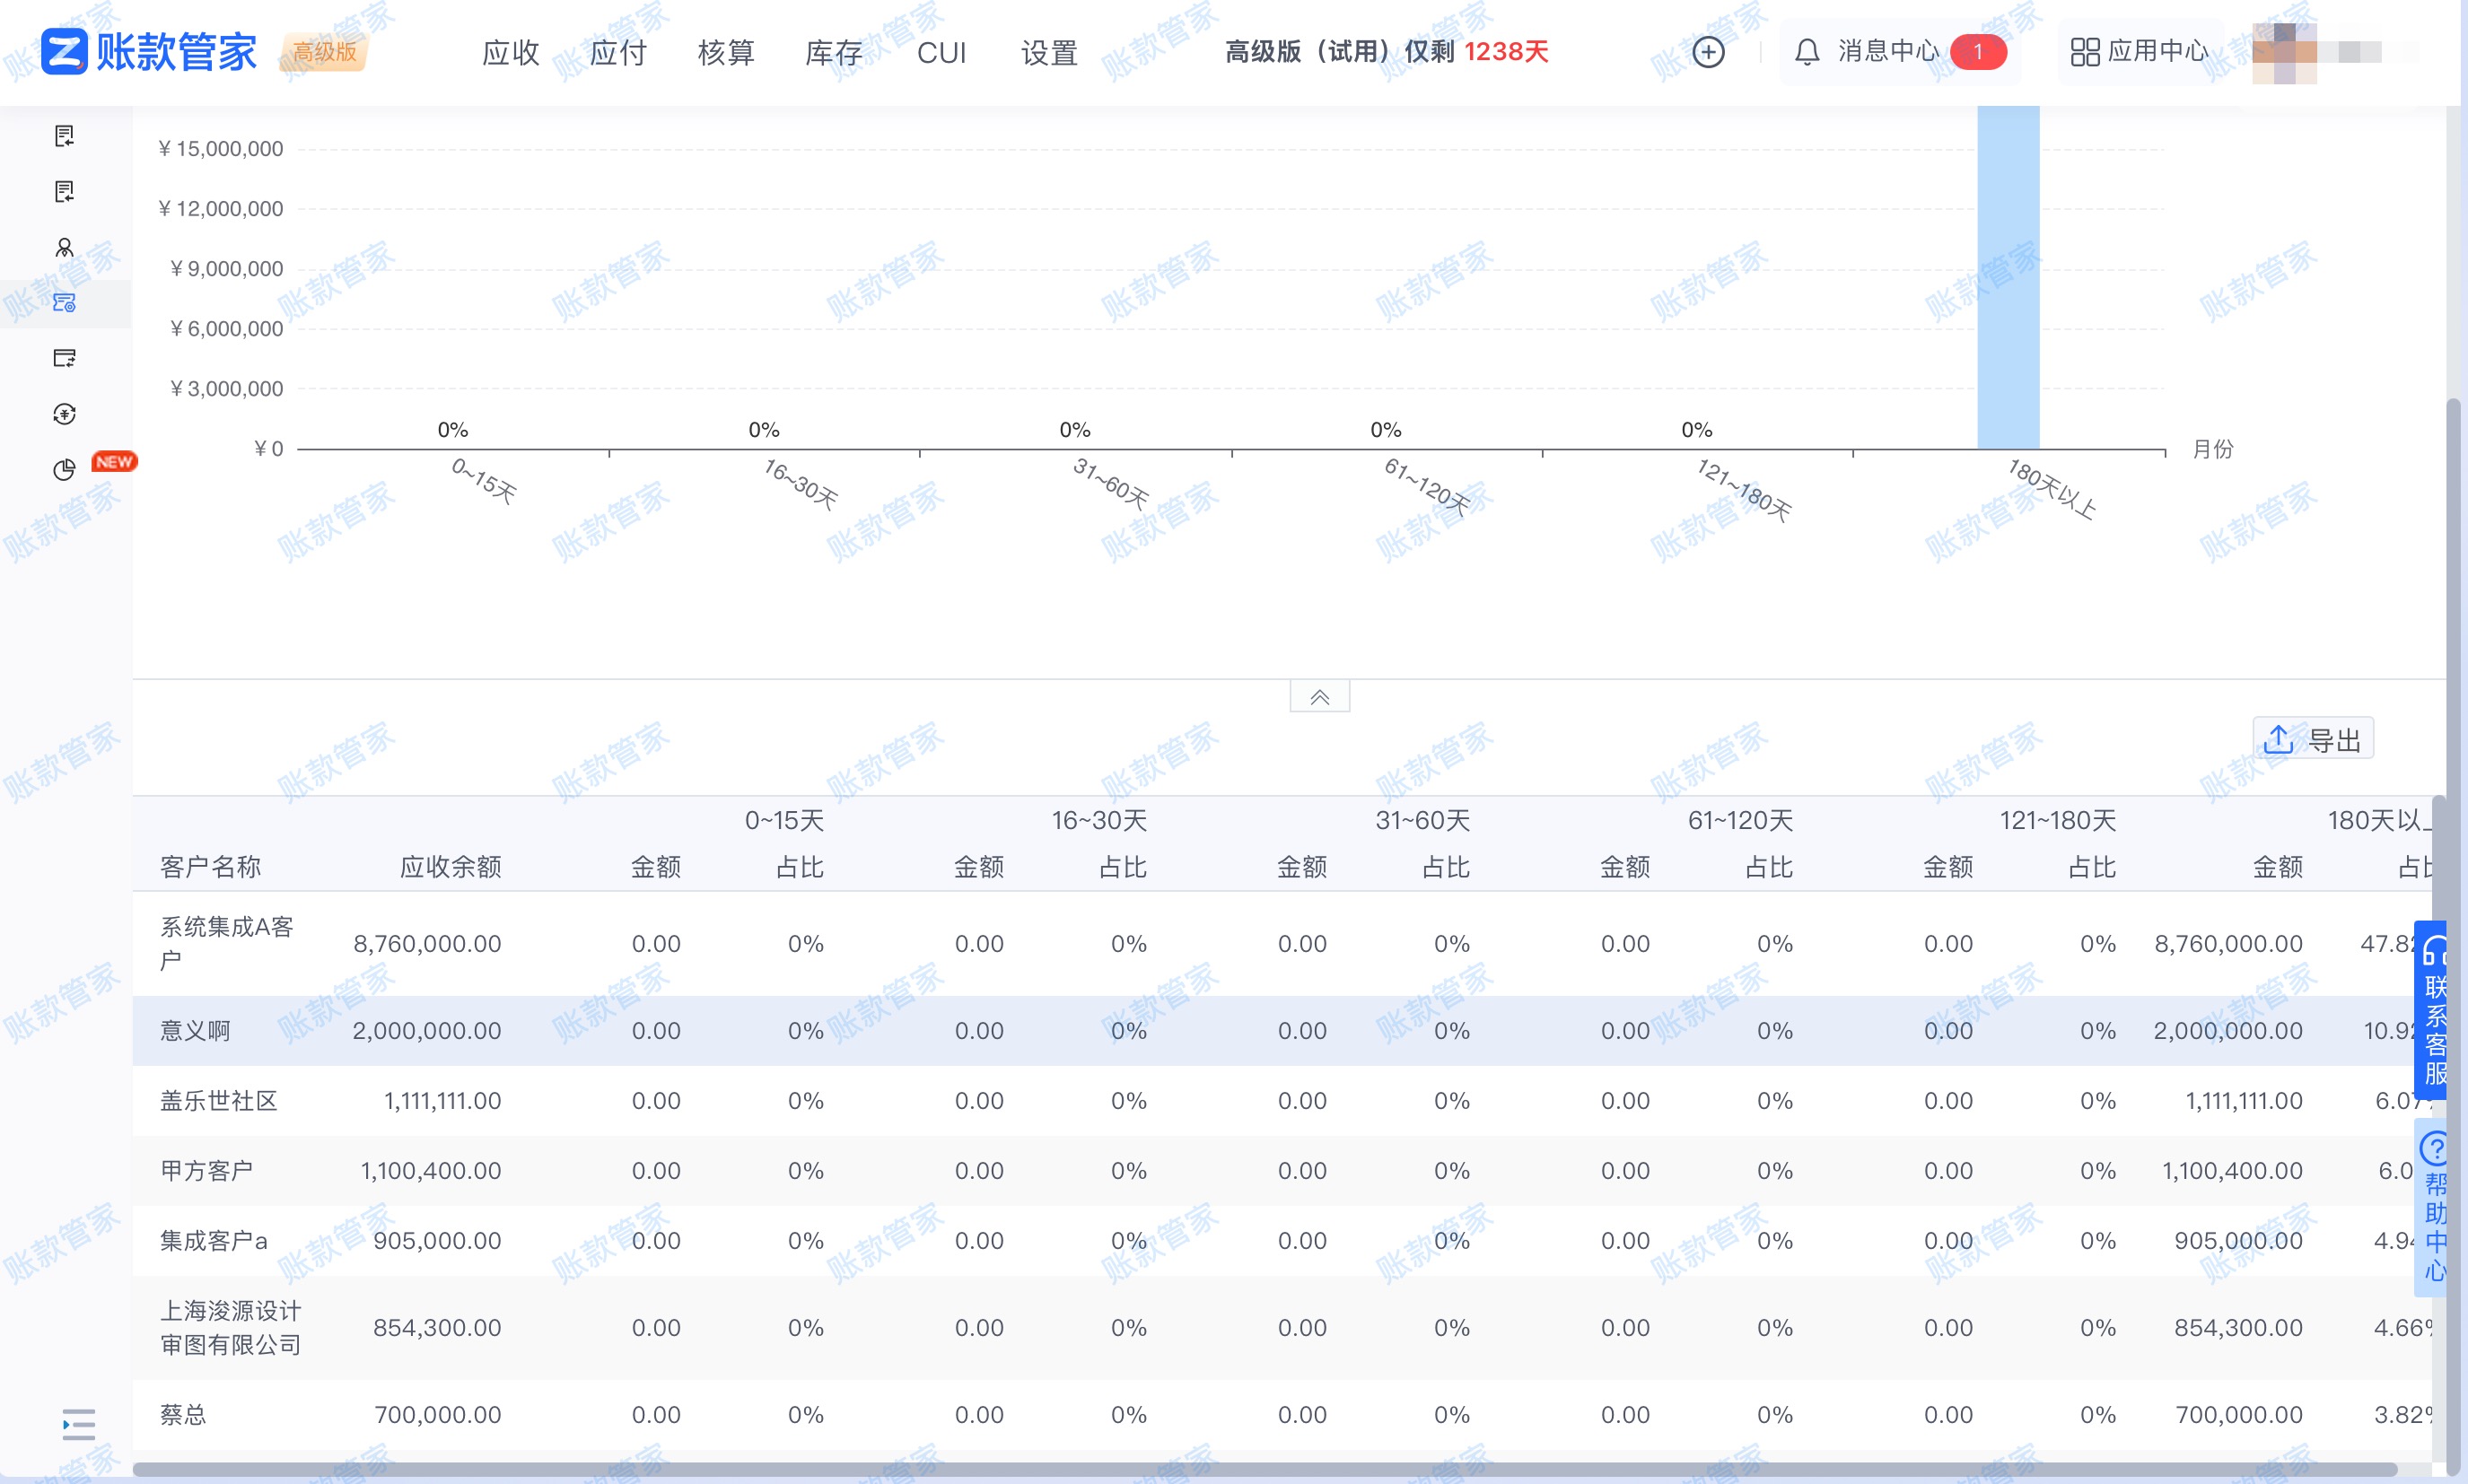Open the 应收 menu
The height and width of the screenshot is (1484, 2468).
pyautogui.click(x=510, y=52)
